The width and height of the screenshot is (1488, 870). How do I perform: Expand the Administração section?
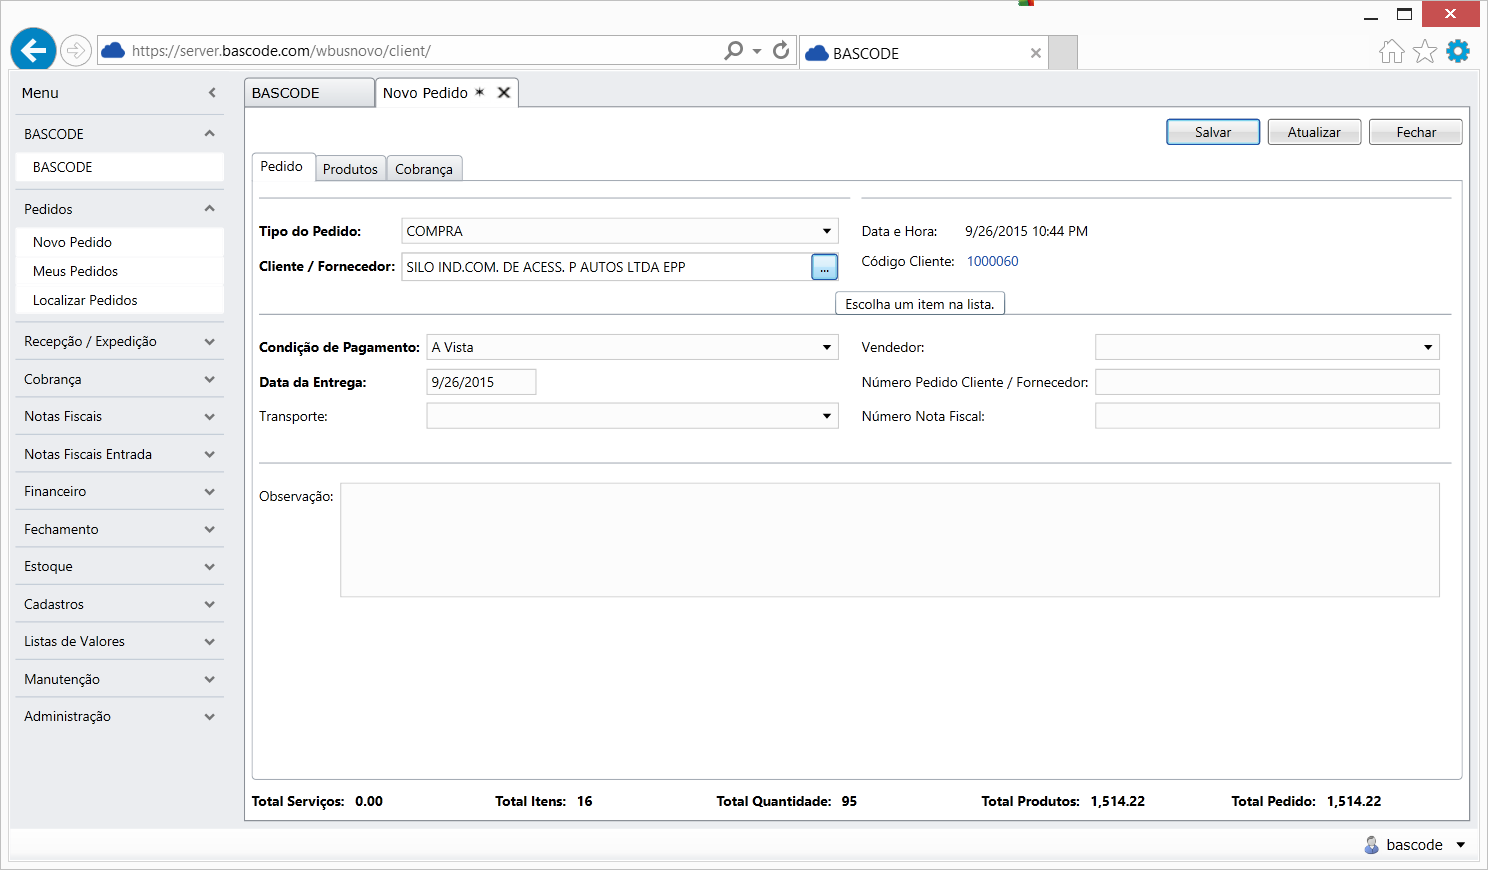pos(209,717)
